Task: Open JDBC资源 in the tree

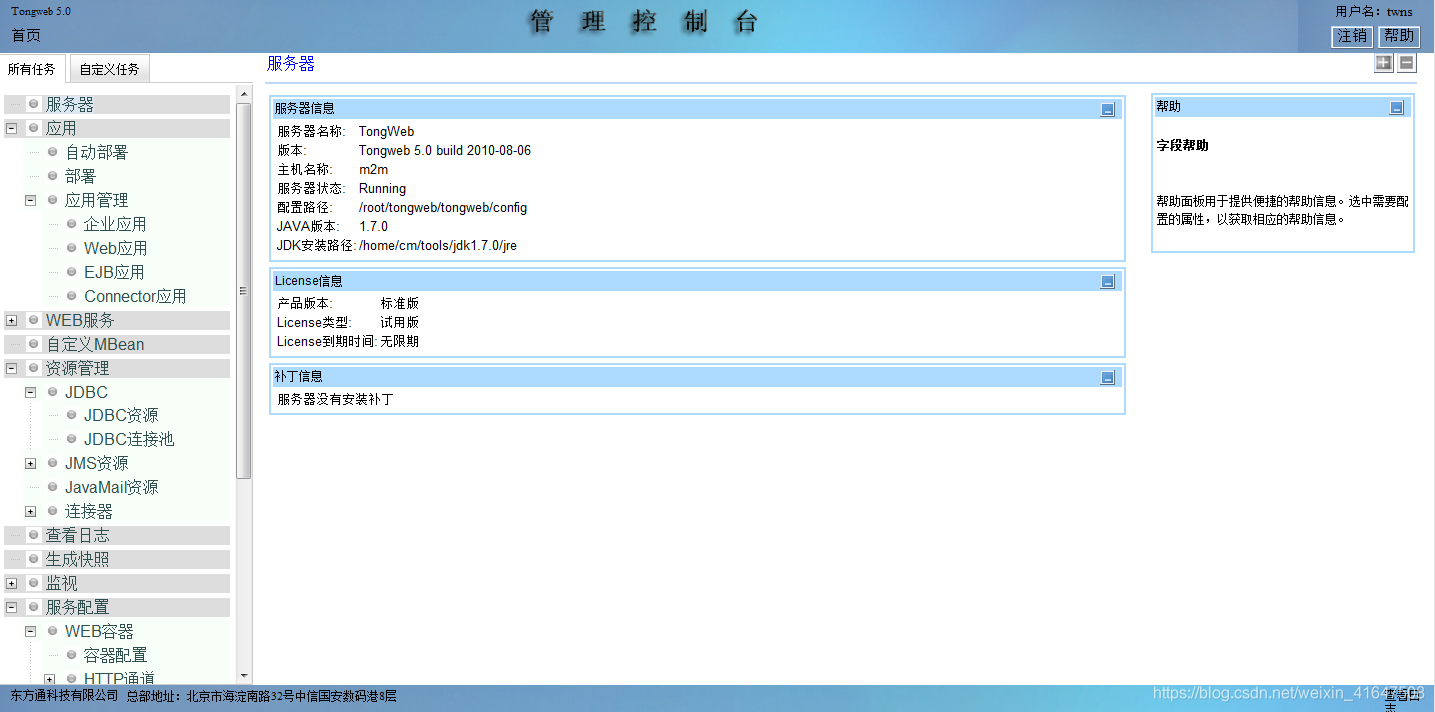Action: (x=121, y=415)
